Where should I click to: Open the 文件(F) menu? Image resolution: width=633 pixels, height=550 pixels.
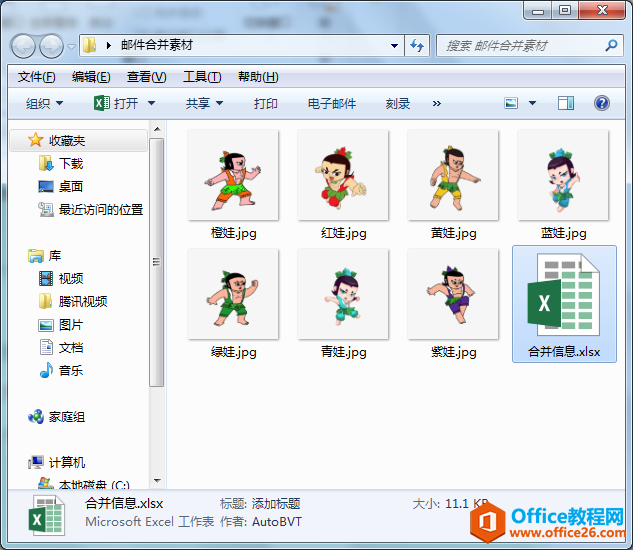[36, 77]
